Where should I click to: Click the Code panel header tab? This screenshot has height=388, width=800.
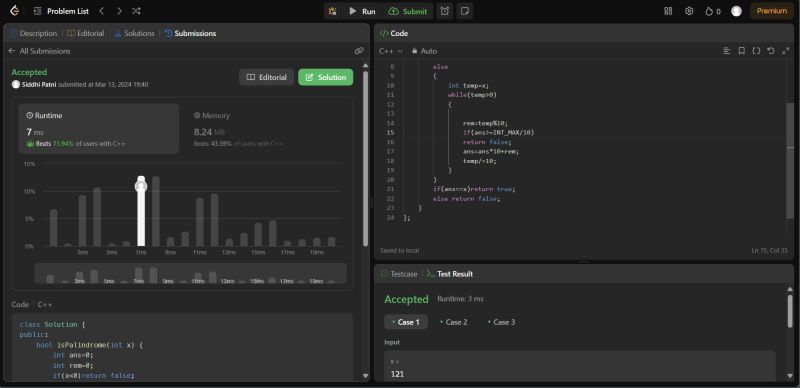(x=394, y=33)
